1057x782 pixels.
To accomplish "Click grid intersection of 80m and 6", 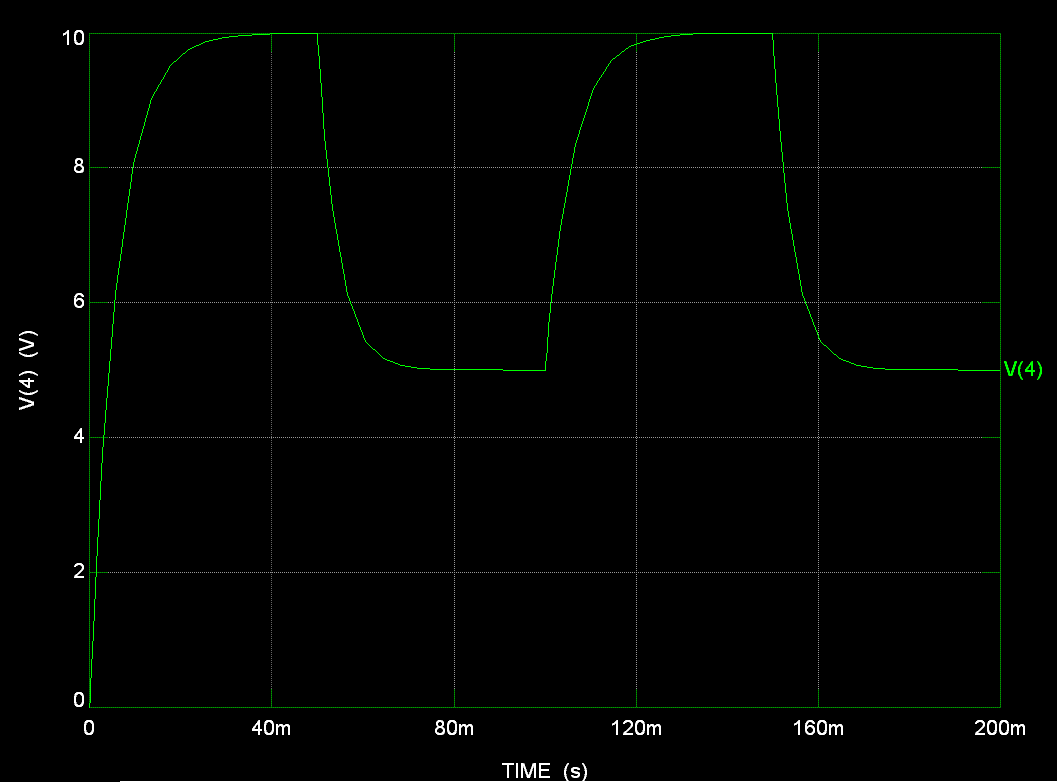I will point(454,303).
